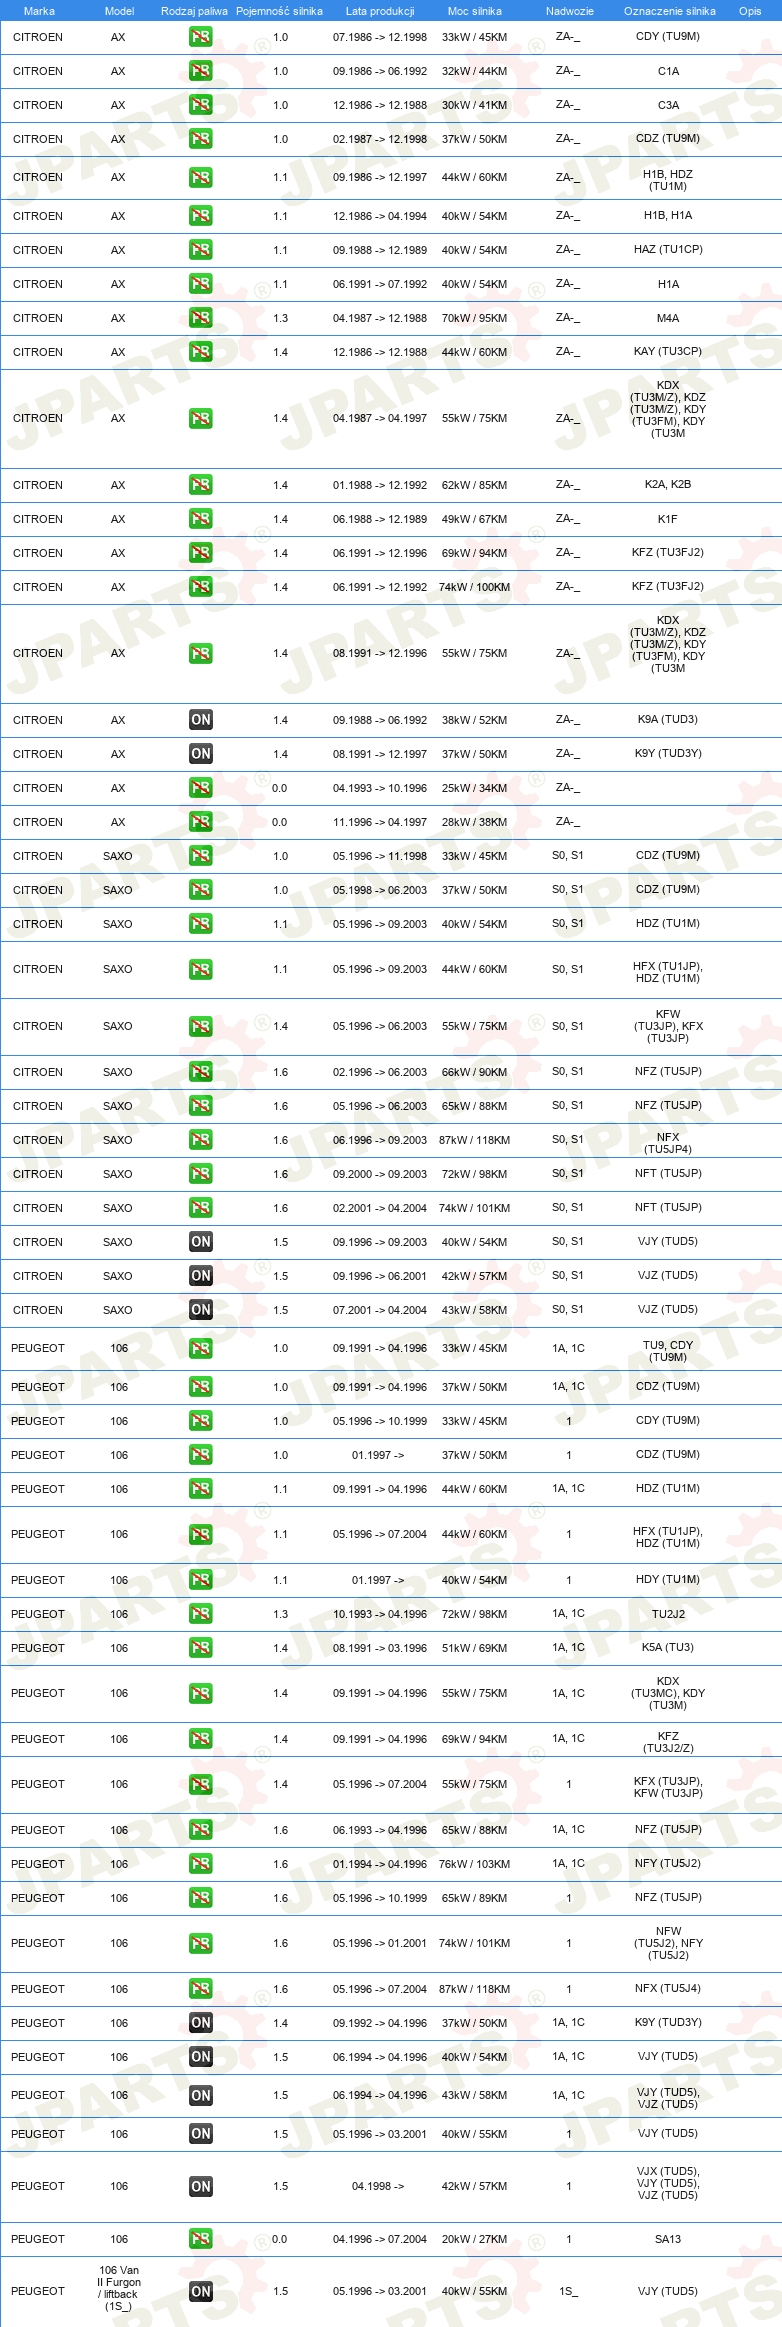Click the date range 04.1987 -> 12.1988
Image resolution: width=782 pixels, height=2327 pixels.
pos(380,318)
